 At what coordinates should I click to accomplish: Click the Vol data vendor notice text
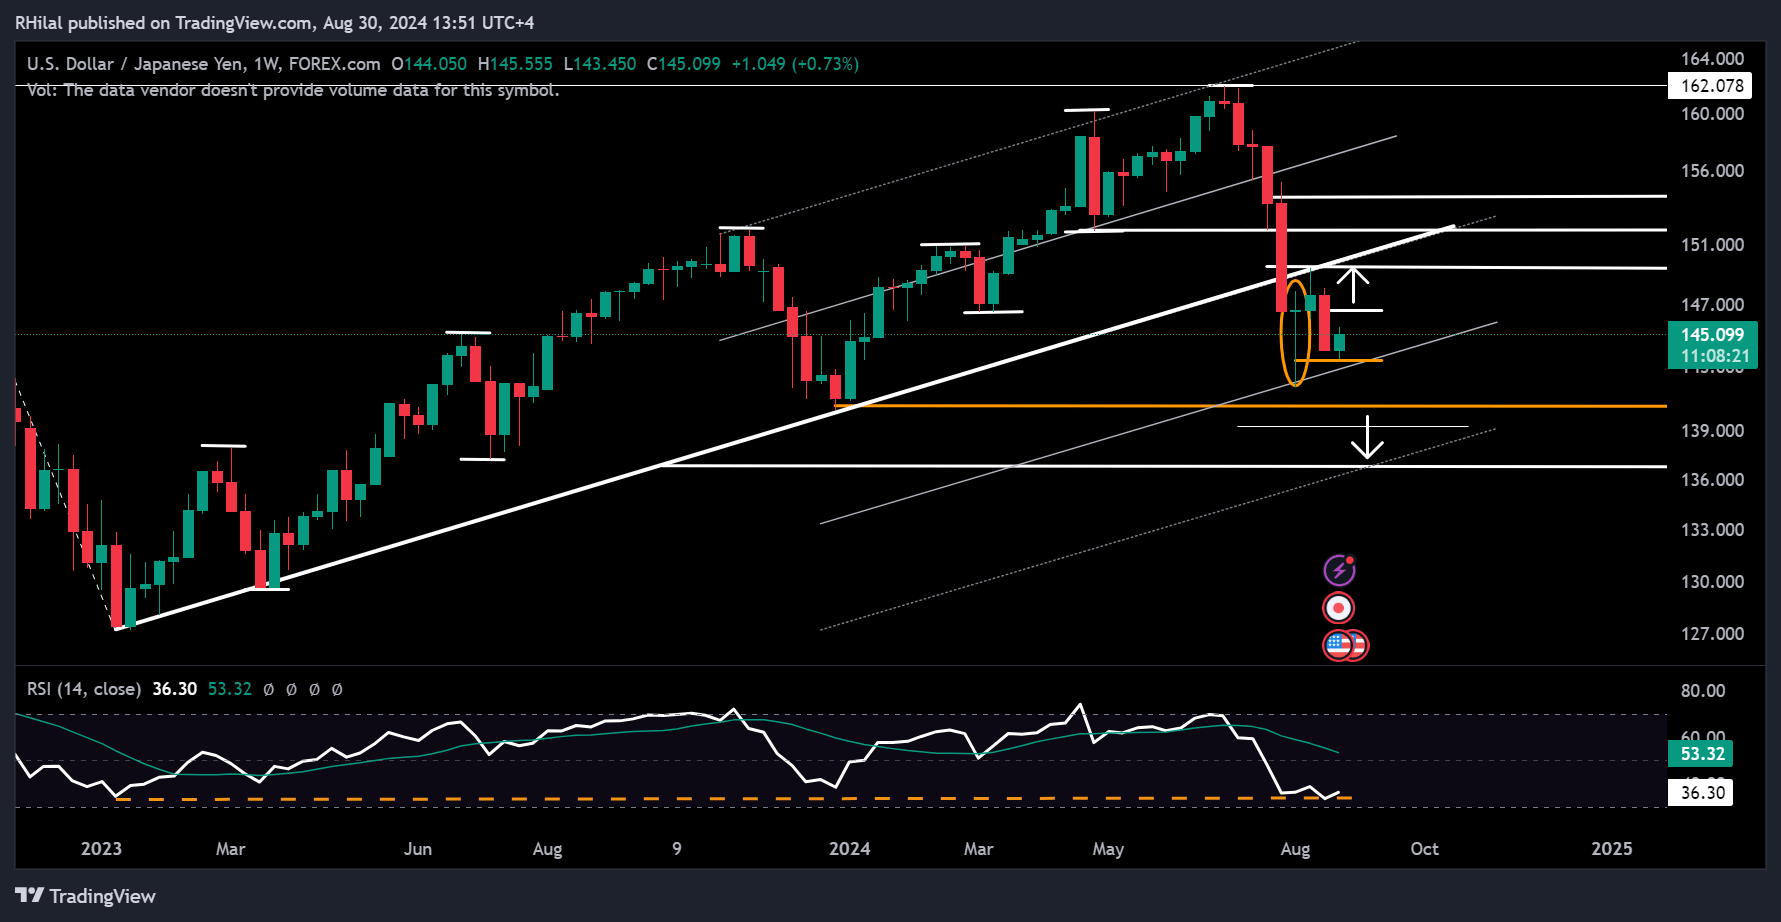[x=293, y=90]
